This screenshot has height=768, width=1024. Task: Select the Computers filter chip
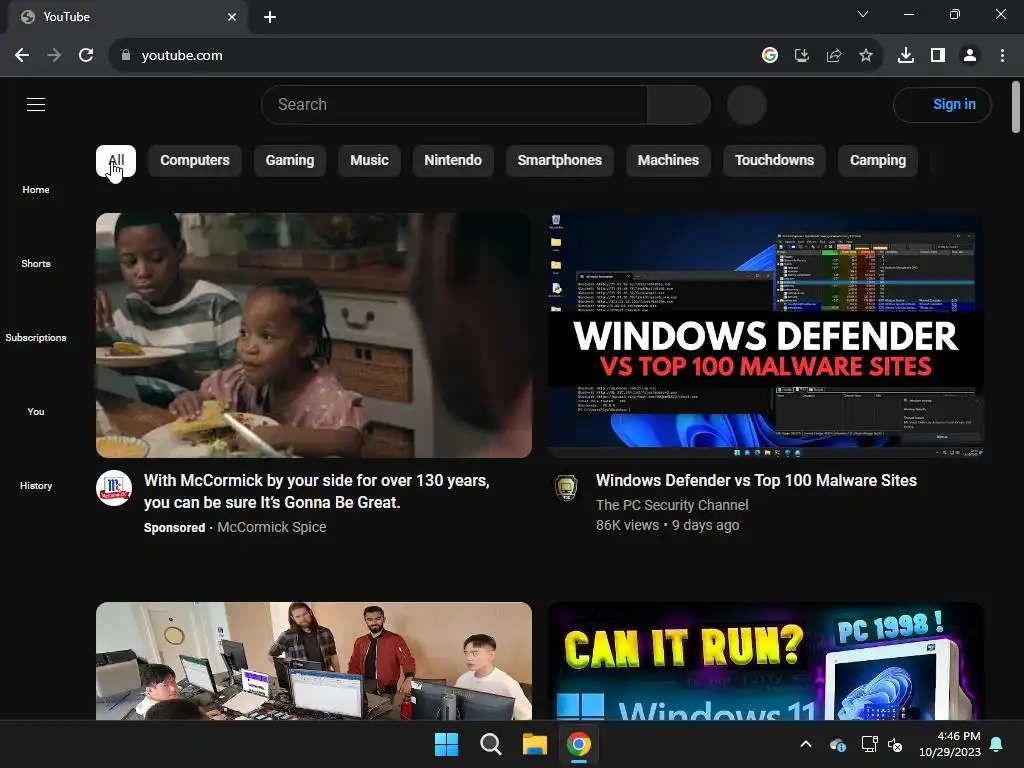coord(195,161)
